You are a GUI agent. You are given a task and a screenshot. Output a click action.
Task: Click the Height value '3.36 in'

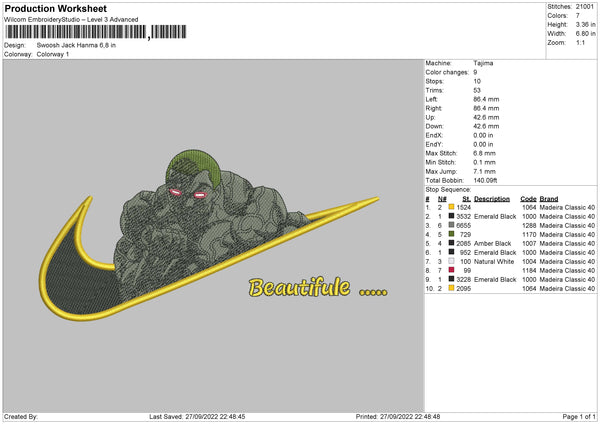[585, 24]
